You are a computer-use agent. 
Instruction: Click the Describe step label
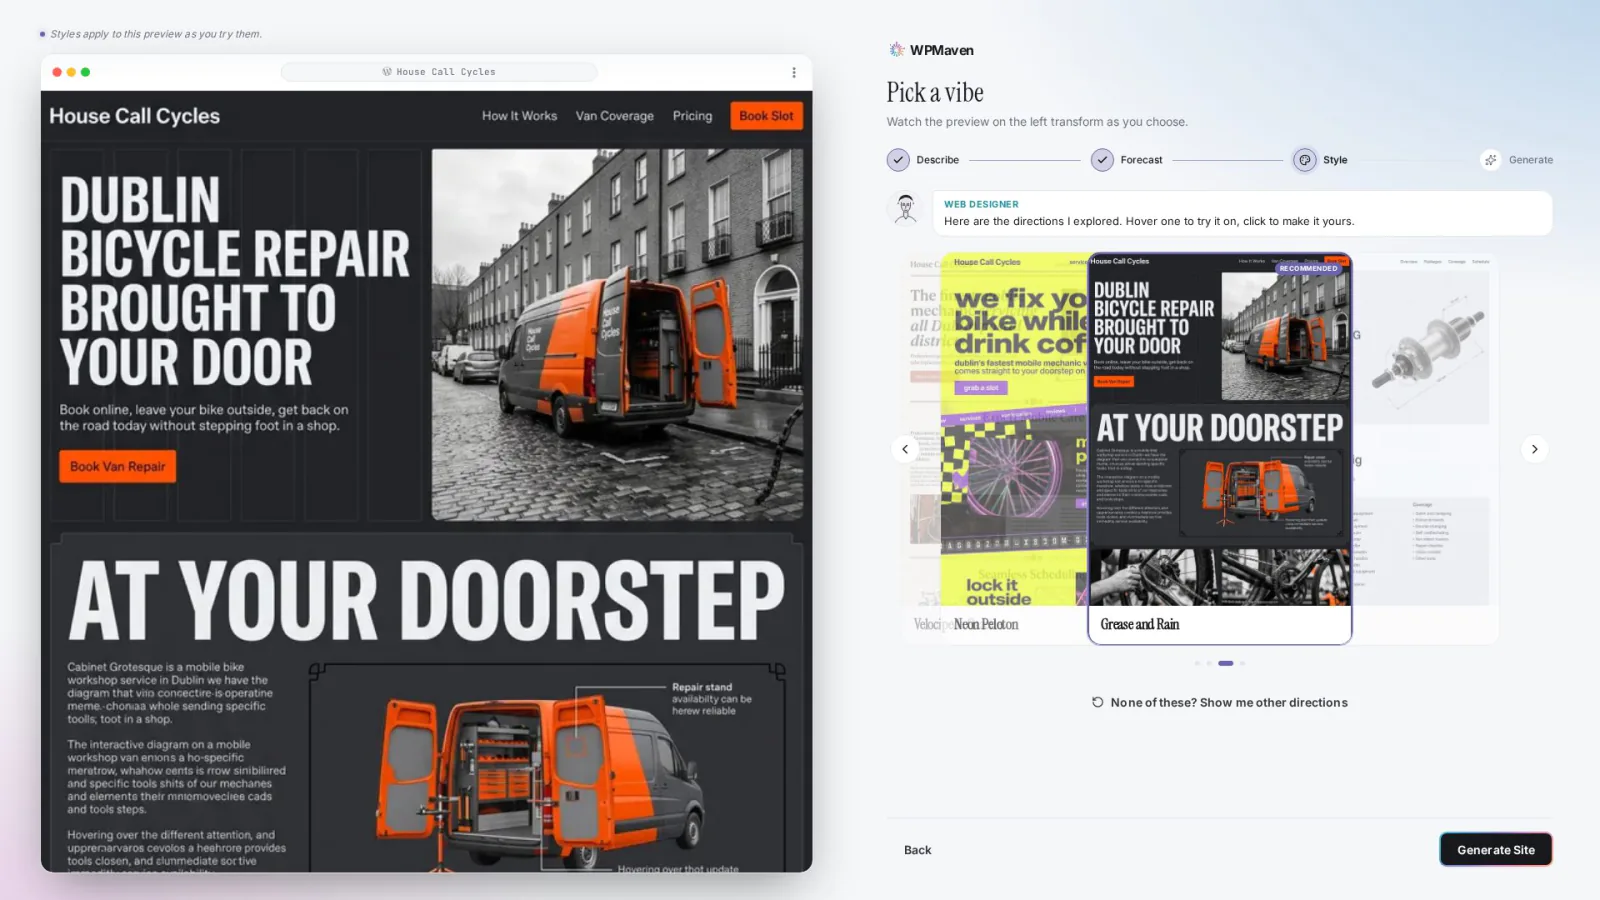coord(938,160)
